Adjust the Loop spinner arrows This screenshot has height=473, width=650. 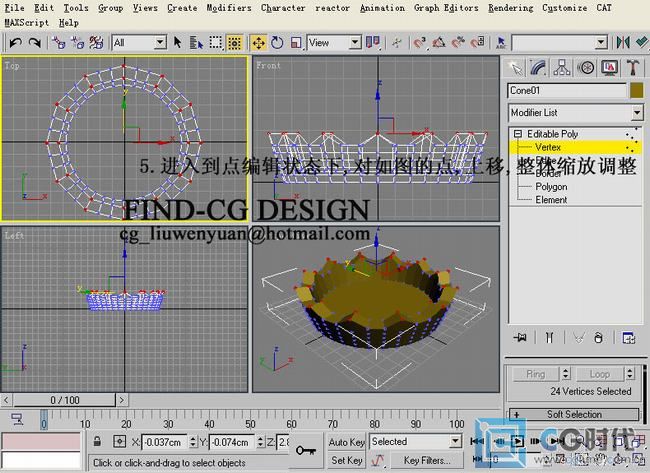pos(630,374)
